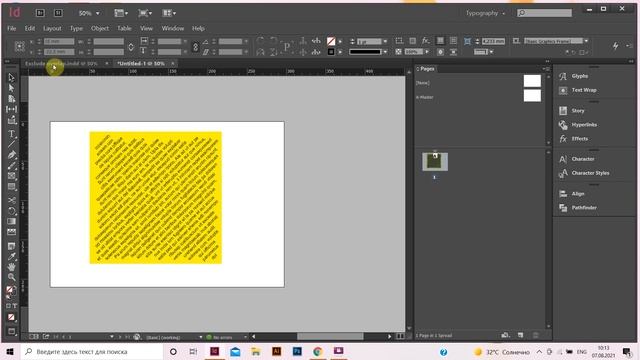Open the Character Styles panel
Image resolution: width=640 pixels, height=360 pixels.
(590, 173)
